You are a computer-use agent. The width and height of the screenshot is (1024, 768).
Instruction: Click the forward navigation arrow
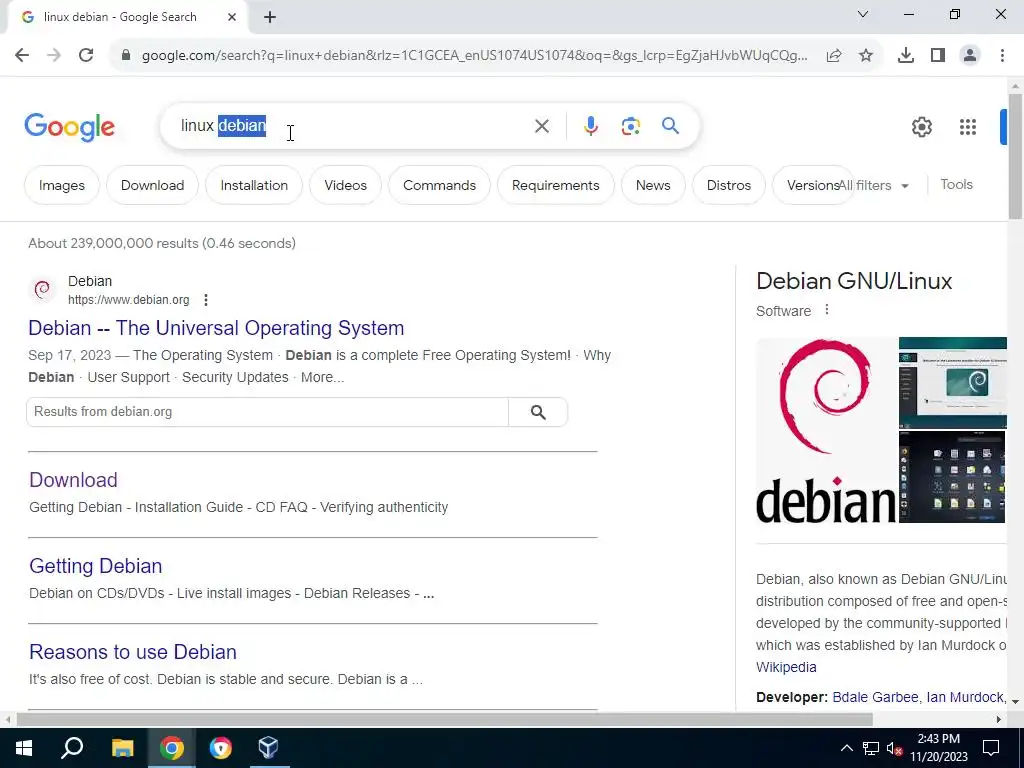[54, 56]
